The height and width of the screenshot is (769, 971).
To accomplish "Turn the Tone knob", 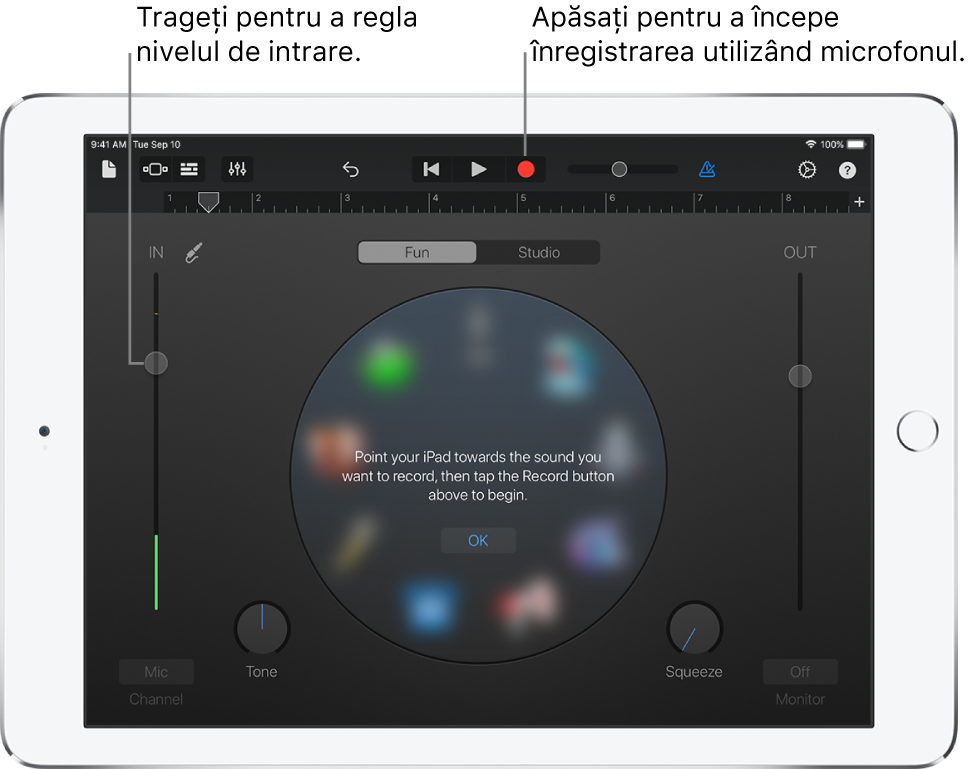I will coord(261,628).
